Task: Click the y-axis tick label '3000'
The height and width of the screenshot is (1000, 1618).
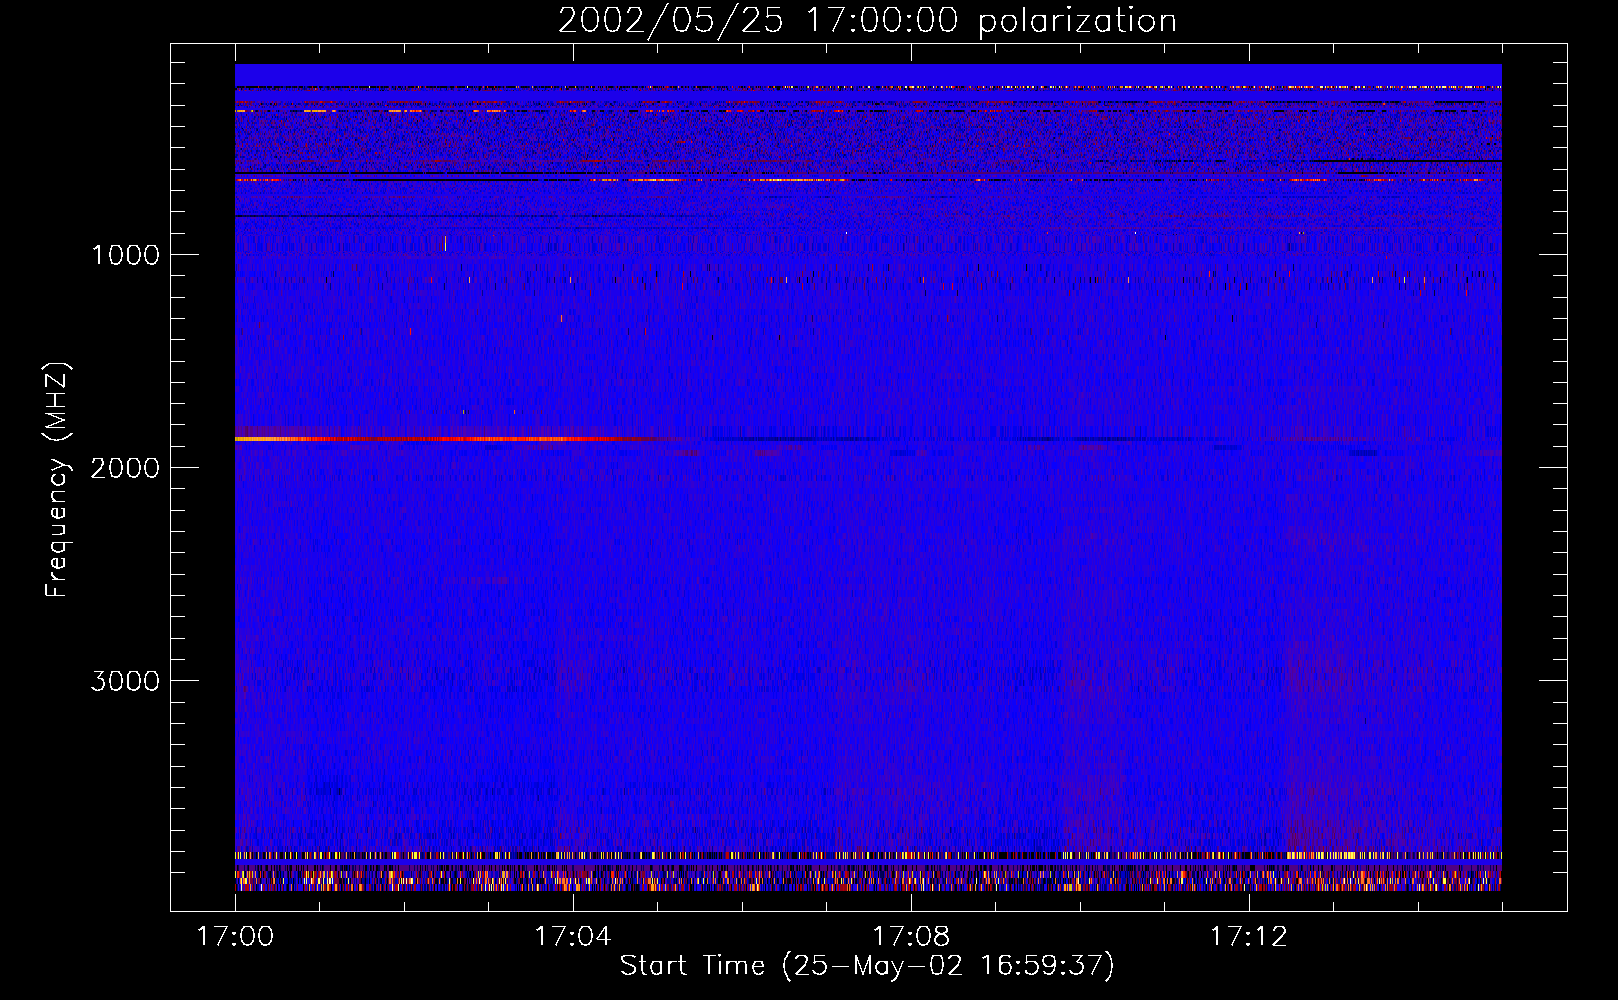Action: point(125,681)
